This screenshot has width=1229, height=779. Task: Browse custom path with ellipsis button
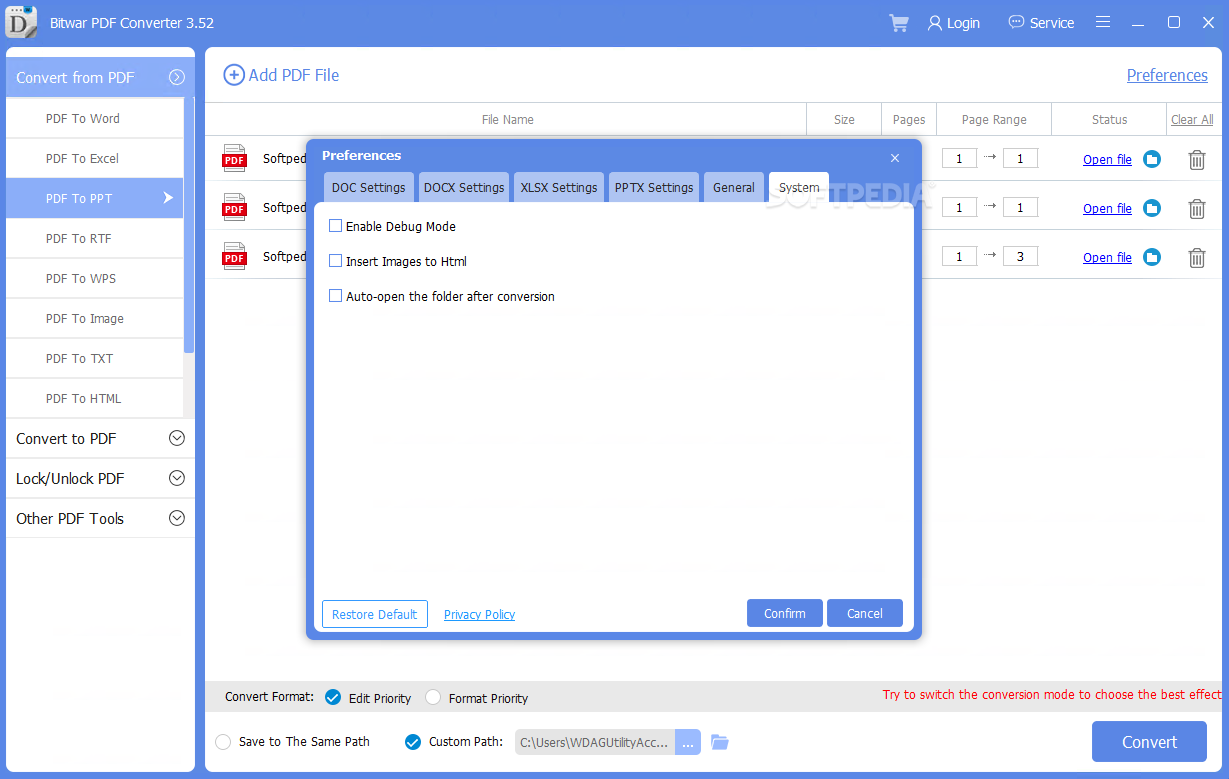click(x=688, y=742)
